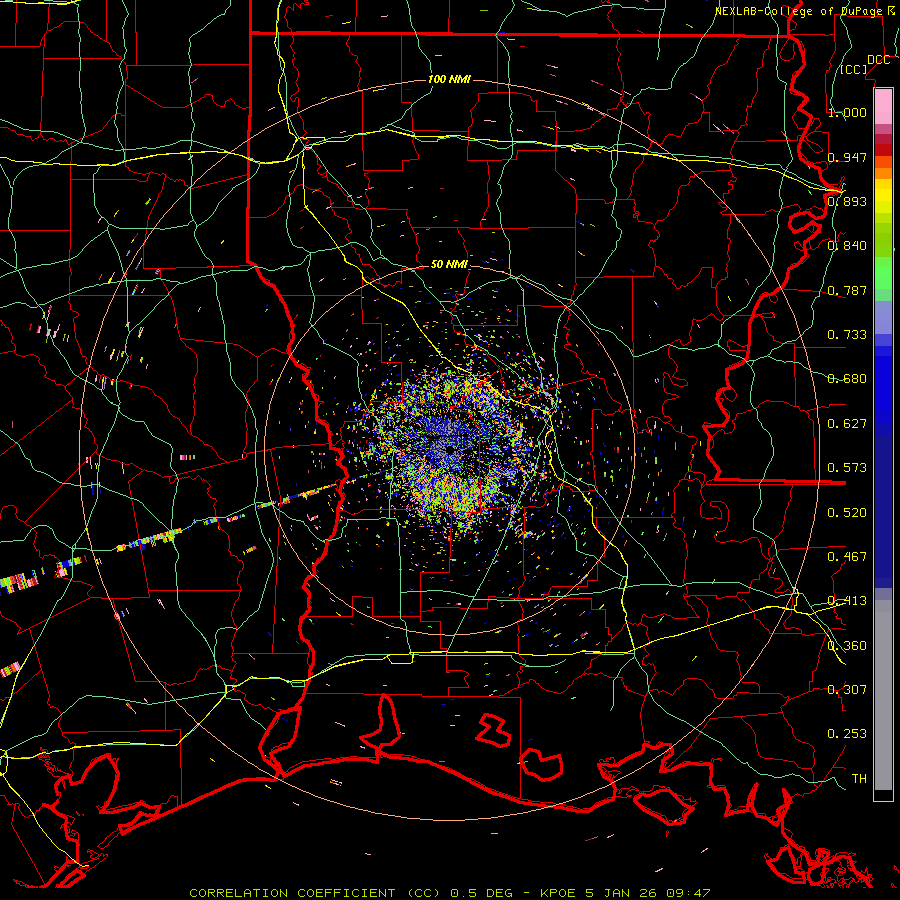
Task: Click the 1.000 value on the scale
Action: (x=847, y=112)
